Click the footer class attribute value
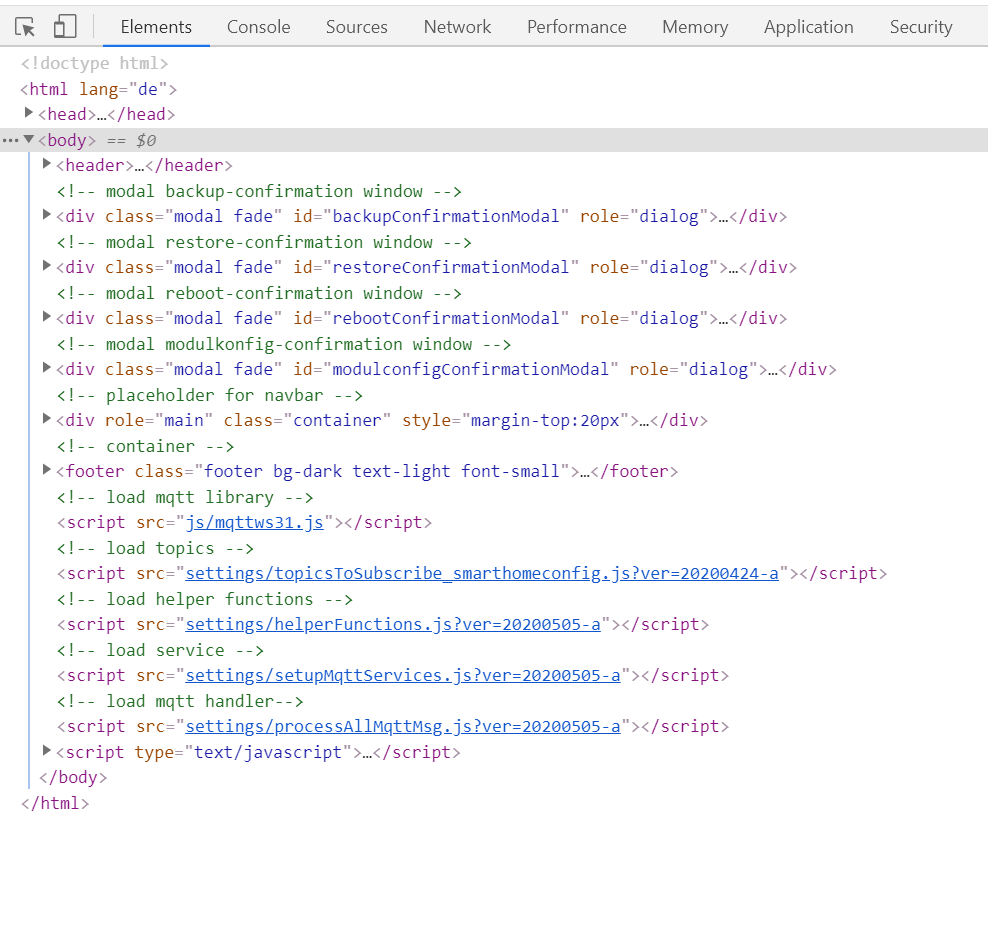This screenshot has height=926, width=988. tap(382, 472)
